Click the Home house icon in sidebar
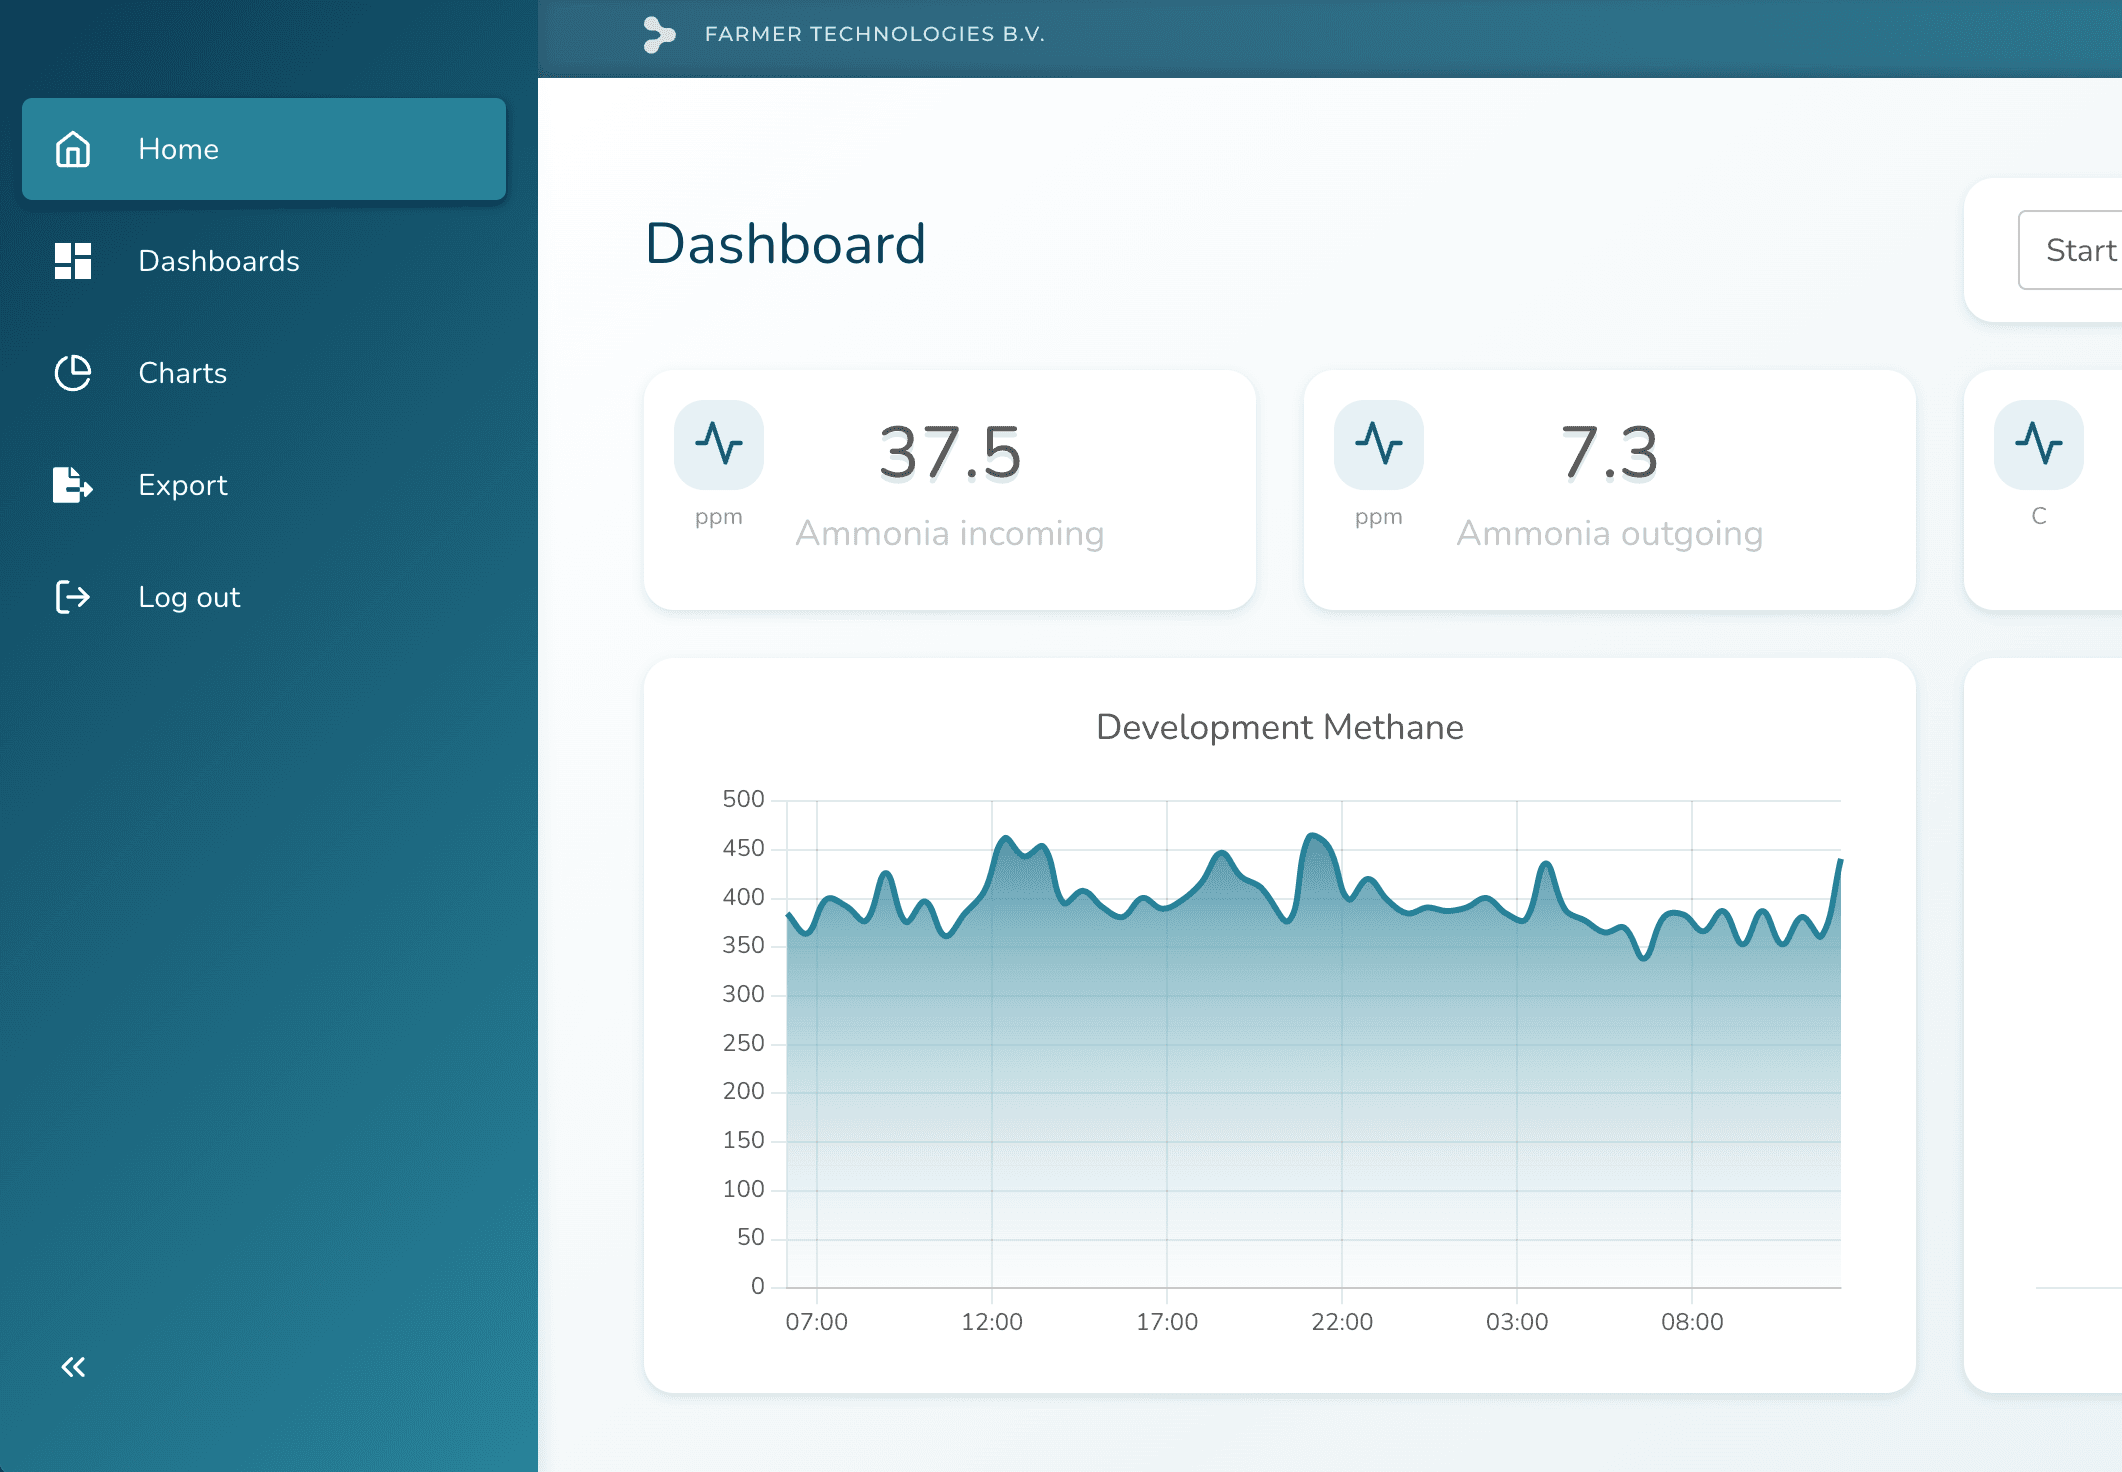2122x1472 pixels. [x=73, y=149]
